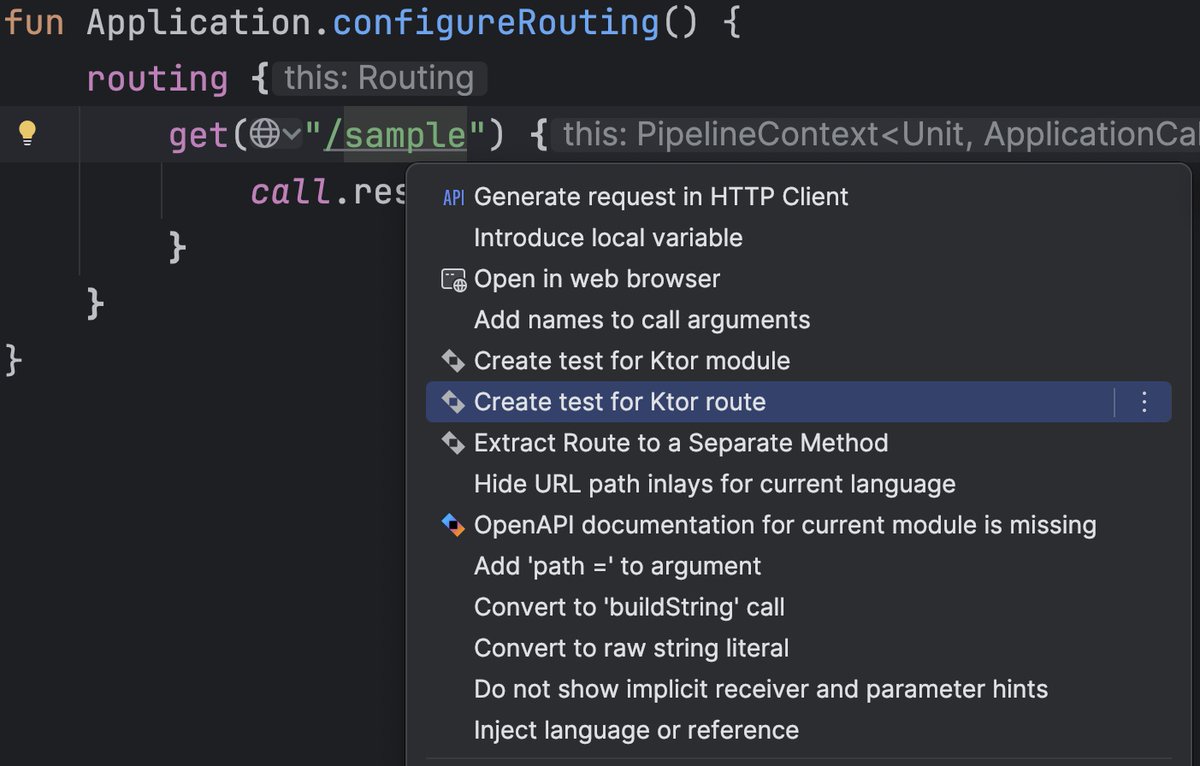Choose "Generate request in HTTP Client"
Image resolution: width=1200 pixels, height=766 pixels.
660,197
